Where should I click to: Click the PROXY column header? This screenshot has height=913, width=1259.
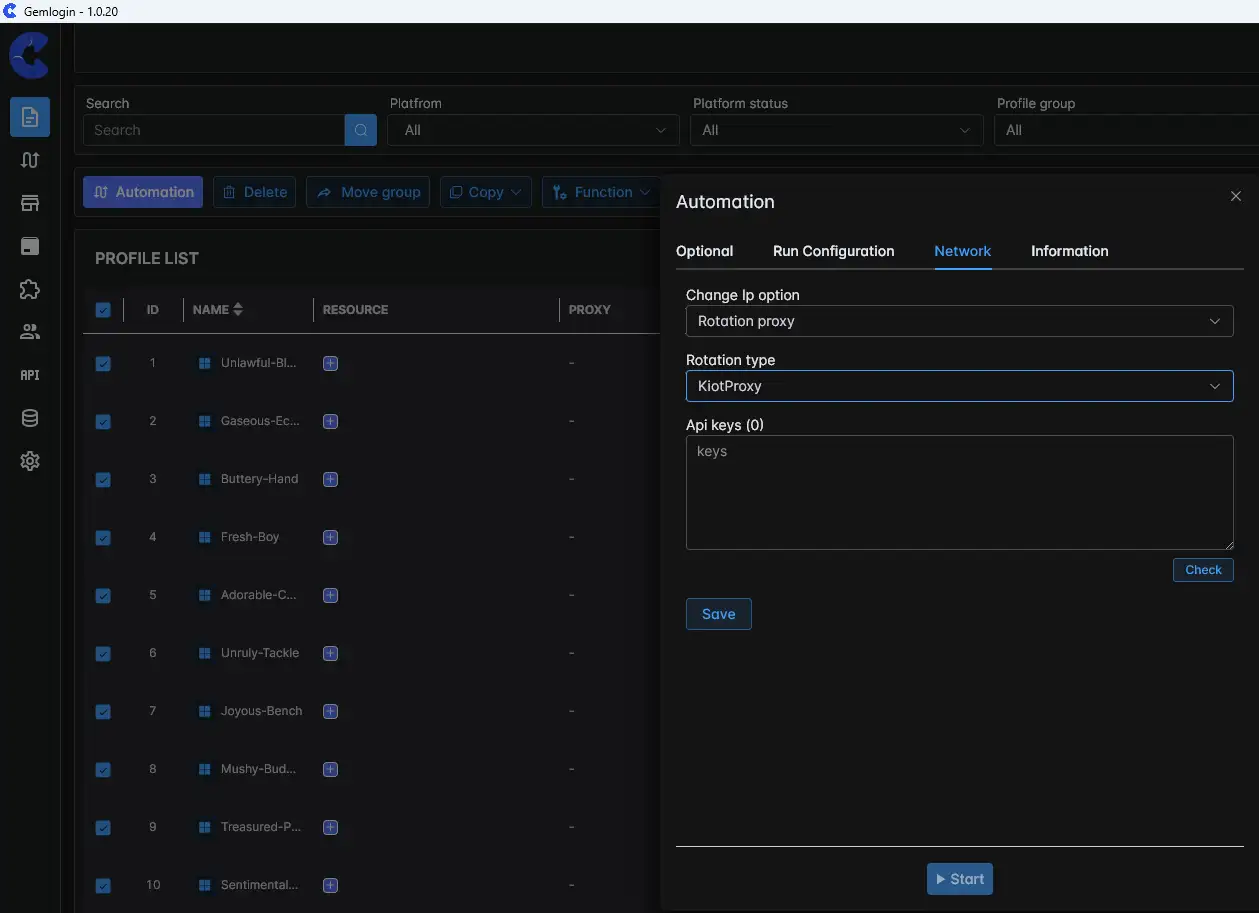pos(590,310)
